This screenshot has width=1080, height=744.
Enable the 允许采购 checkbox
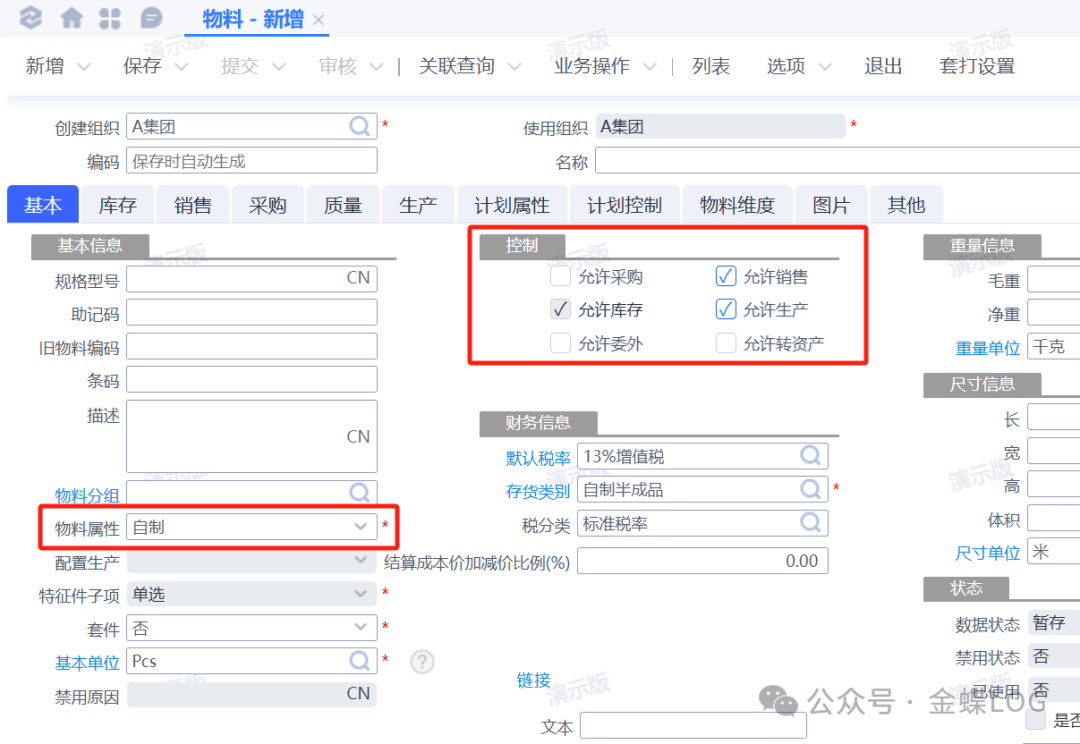pos(561,277)
